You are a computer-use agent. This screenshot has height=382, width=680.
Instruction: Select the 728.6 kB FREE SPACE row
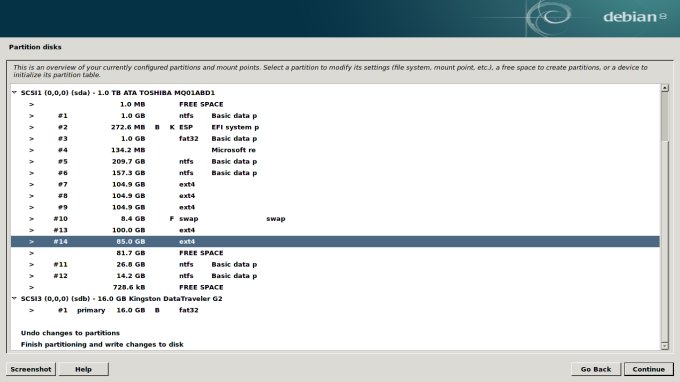pyautogui.click(x=335, y=287)
